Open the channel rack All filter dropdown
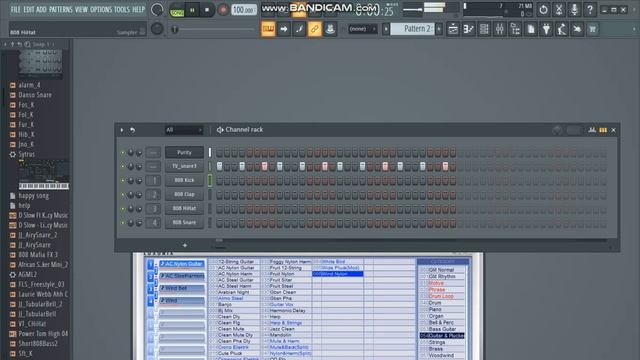The image size is (640, 360). pos(184,130)
